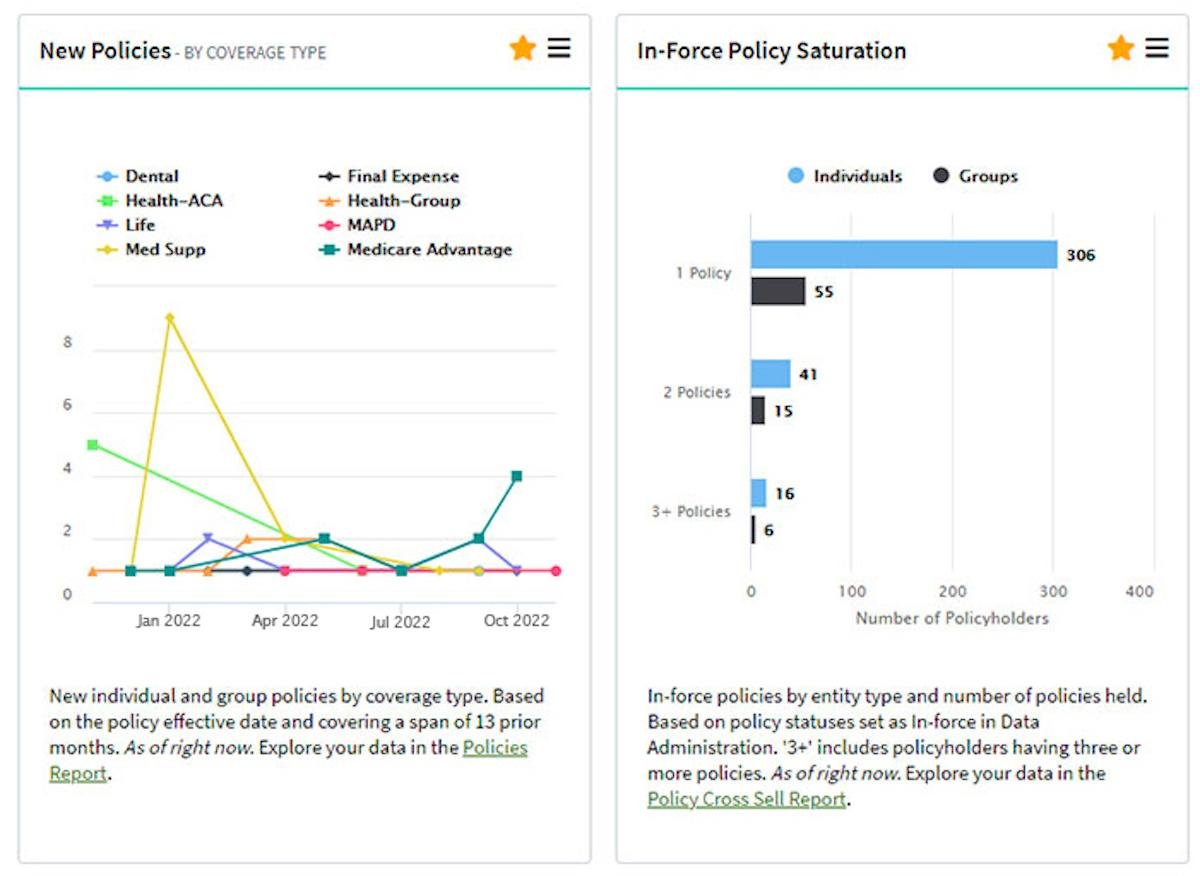Click the 306 Individuals bar for 1 Policy
This screenshot has width=1200, height=876.
[x=903, y=255]
